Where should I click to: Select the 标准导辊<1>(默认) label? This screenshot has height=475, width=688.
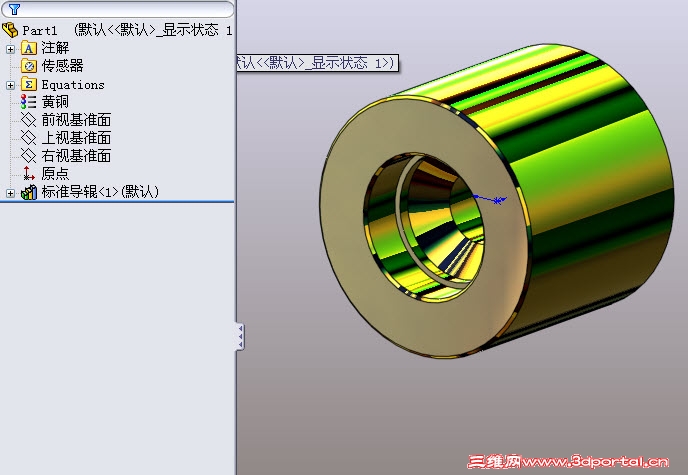100,192
